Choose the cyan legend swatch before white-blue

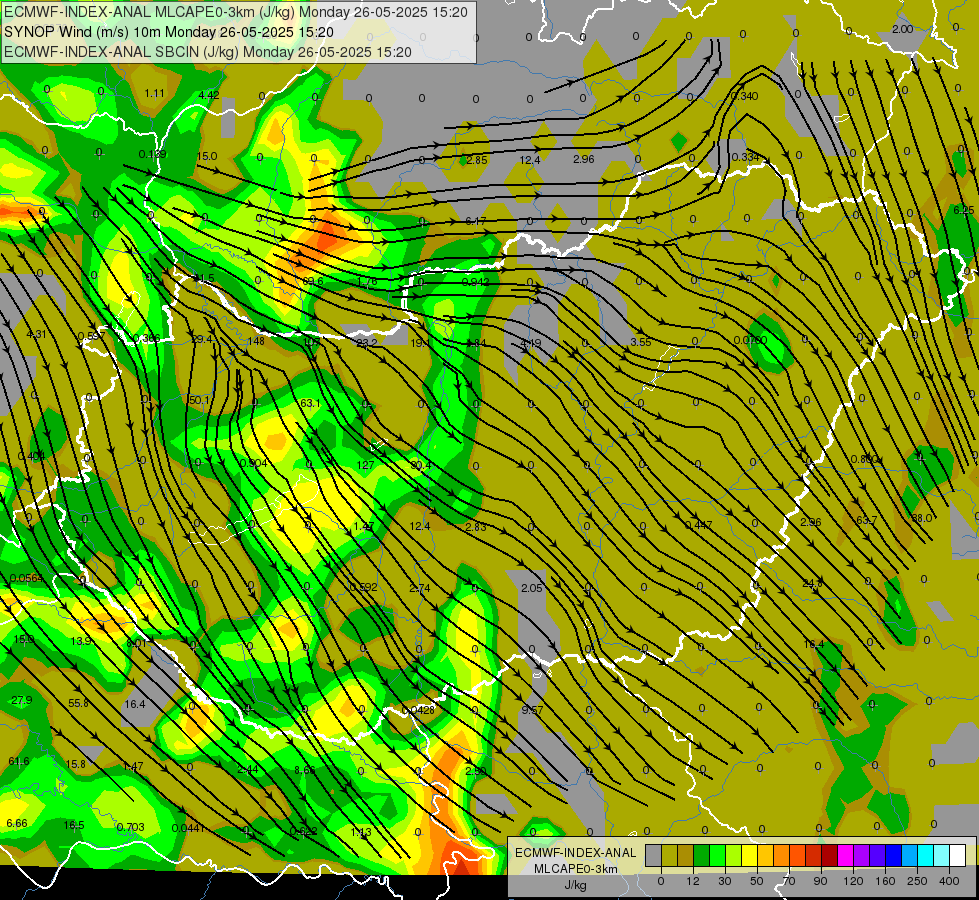coord(925,855)
